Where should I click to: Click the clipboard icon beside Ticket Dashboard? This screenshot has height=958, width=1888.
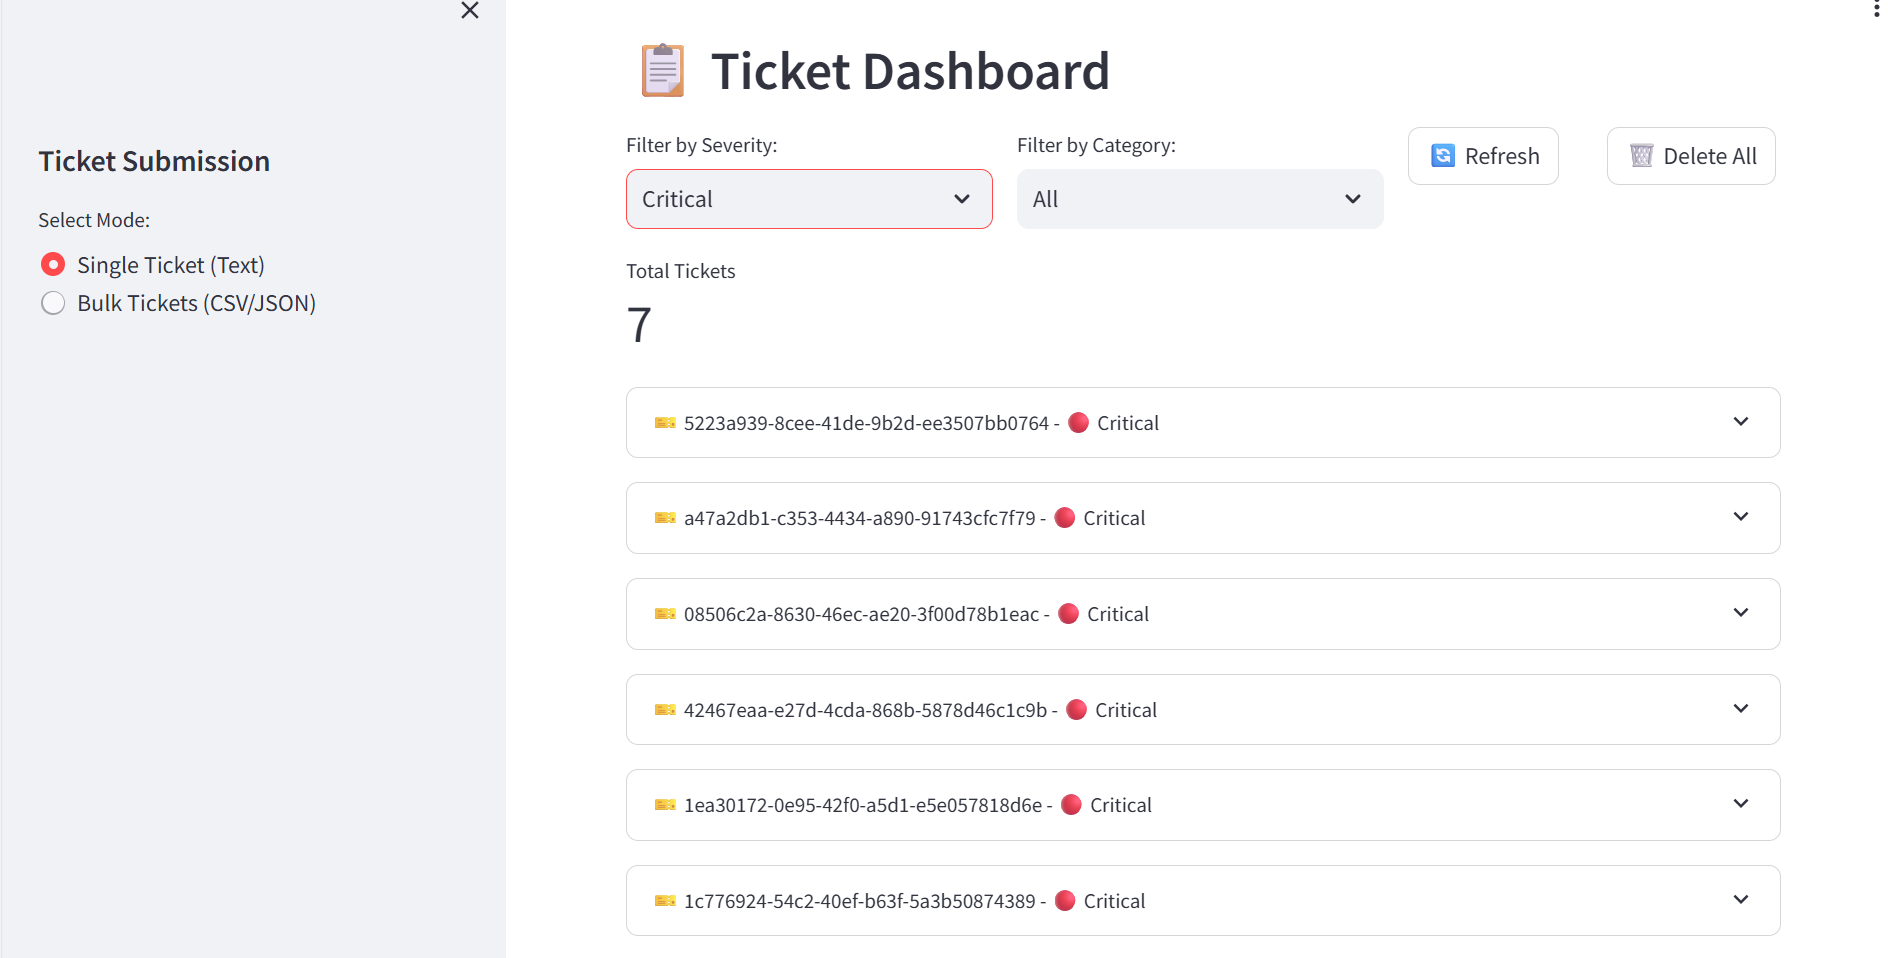[662, 71]
